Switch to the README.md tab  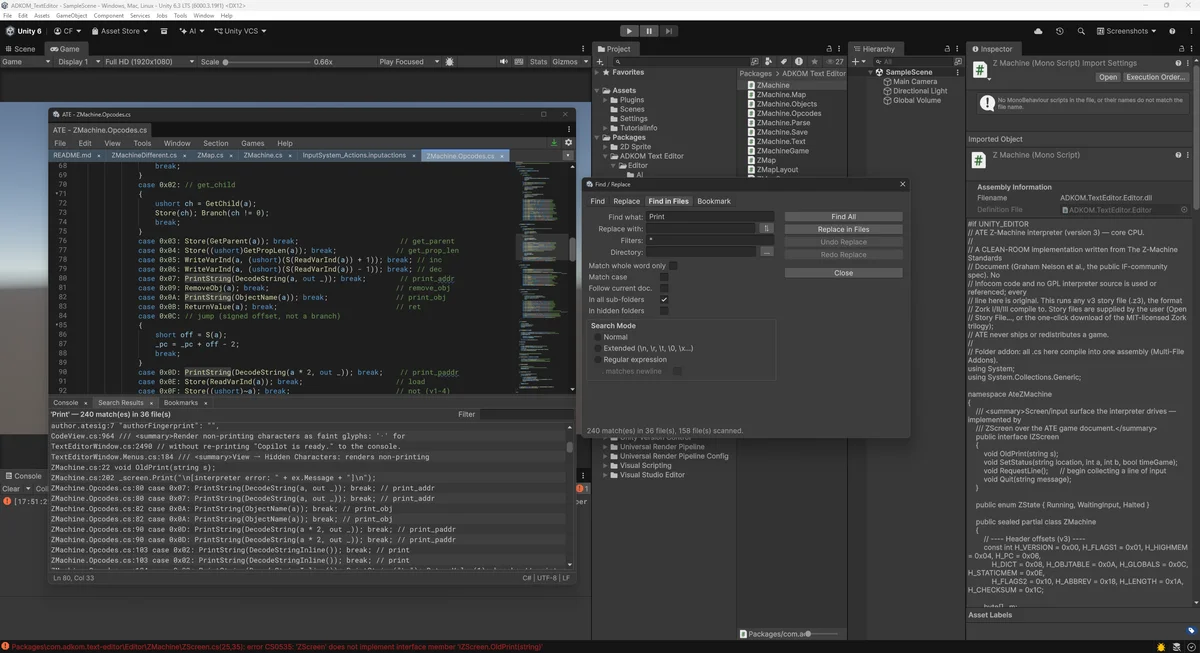point(72,156)
